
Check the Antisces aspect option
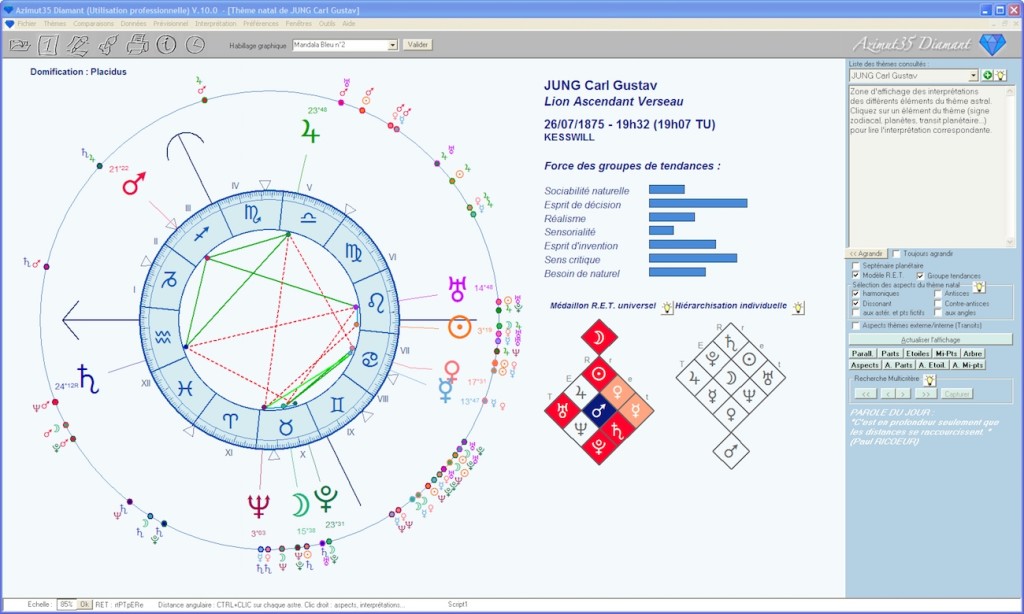[937, 292]
